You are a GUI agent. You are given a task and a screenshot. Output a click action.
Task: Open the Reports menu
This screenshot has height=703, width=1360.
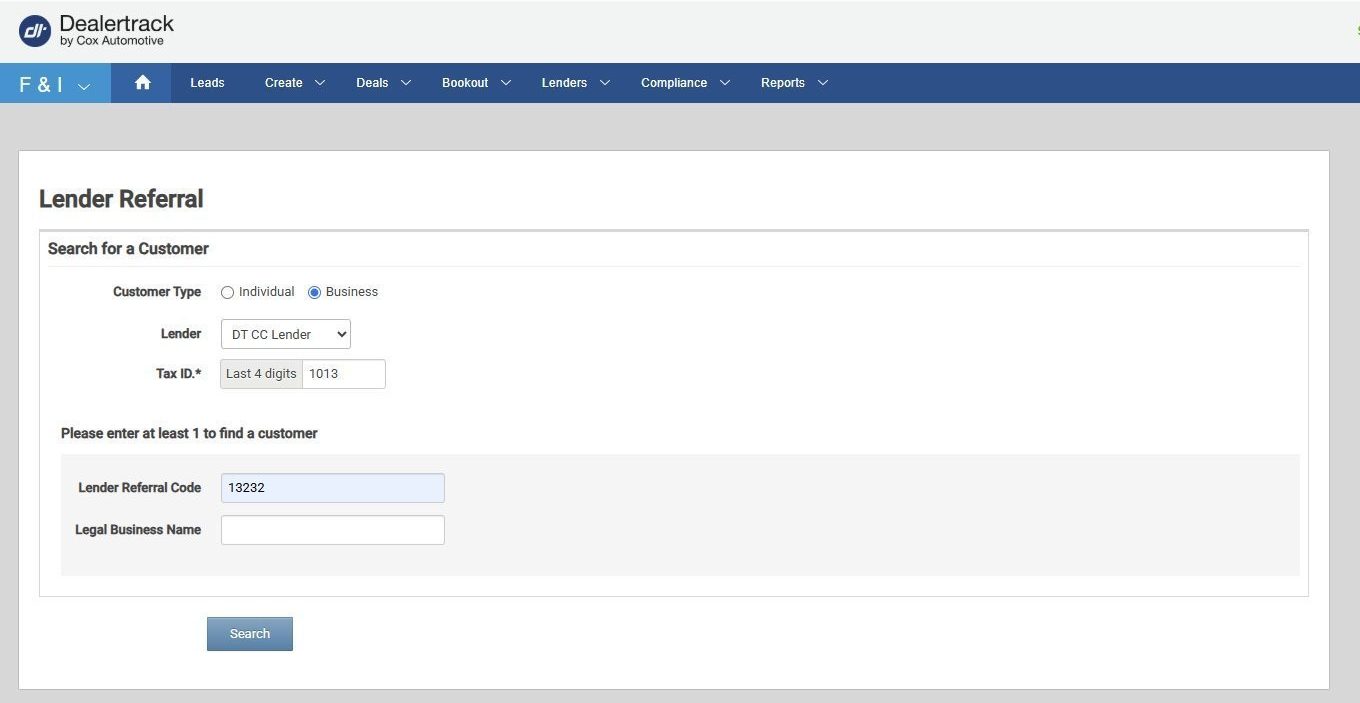(x=794, y=83)
